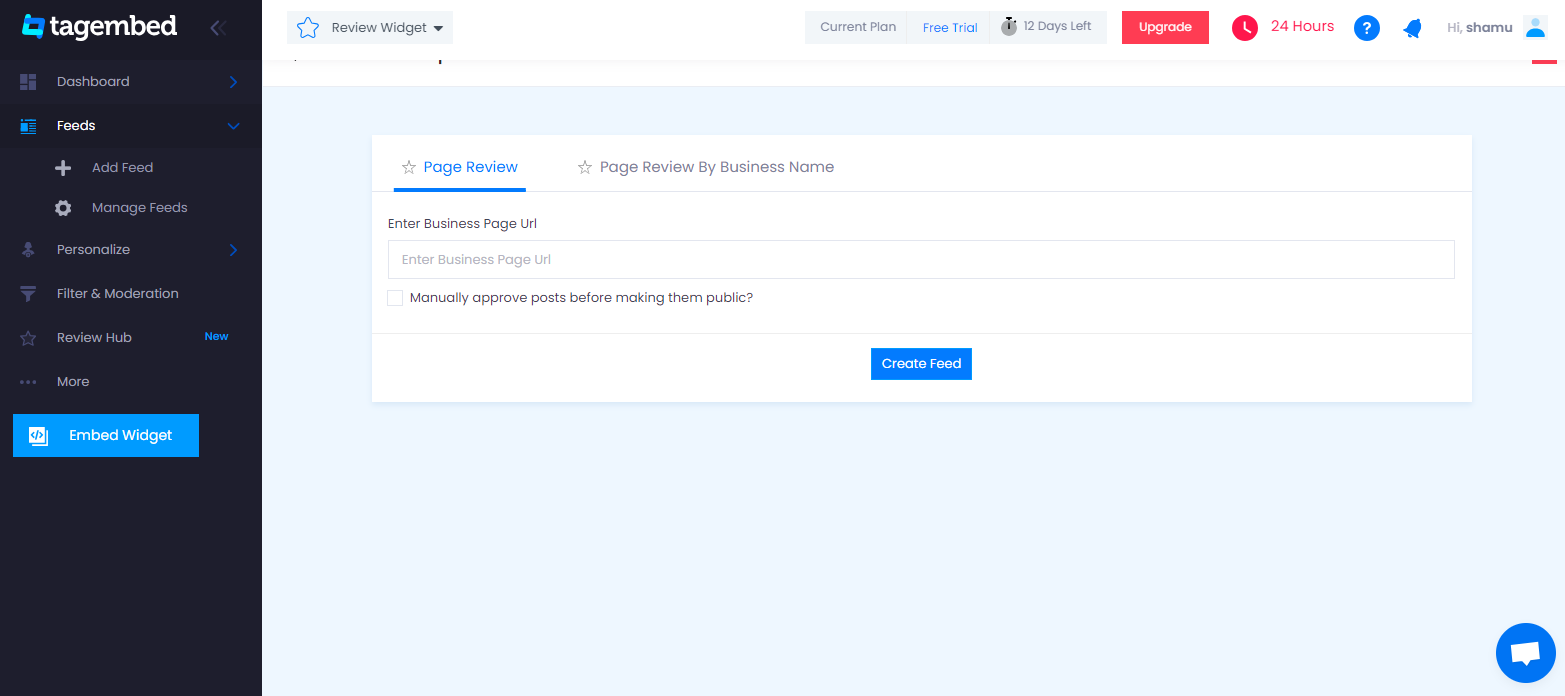
Task: Expand the Dashboard menu arrow
Action: pyautogui.click(x=233, y=82)
